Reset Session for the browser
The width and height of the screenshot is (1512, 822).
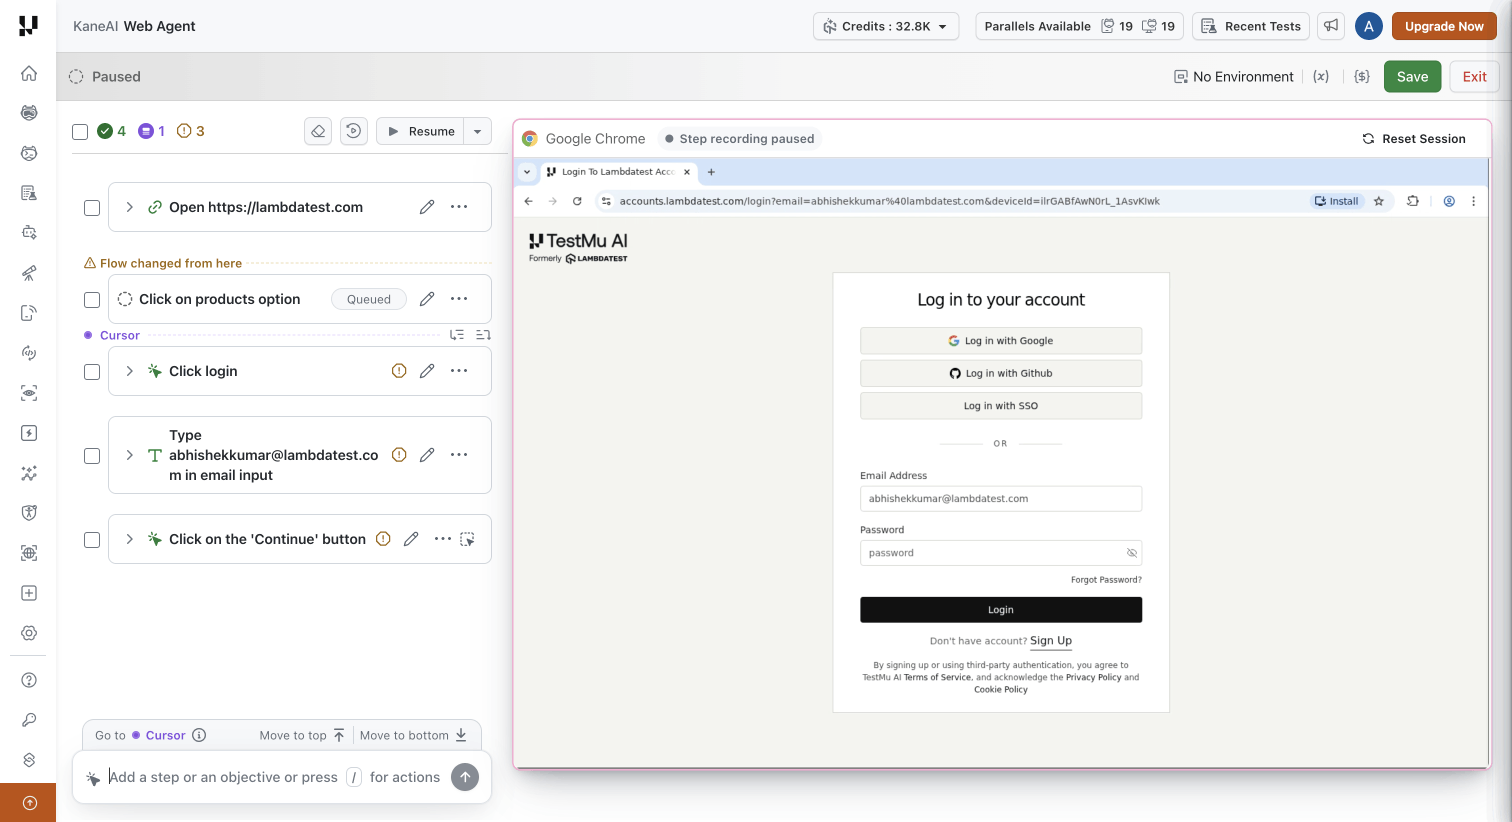[x=1414, y=139]
